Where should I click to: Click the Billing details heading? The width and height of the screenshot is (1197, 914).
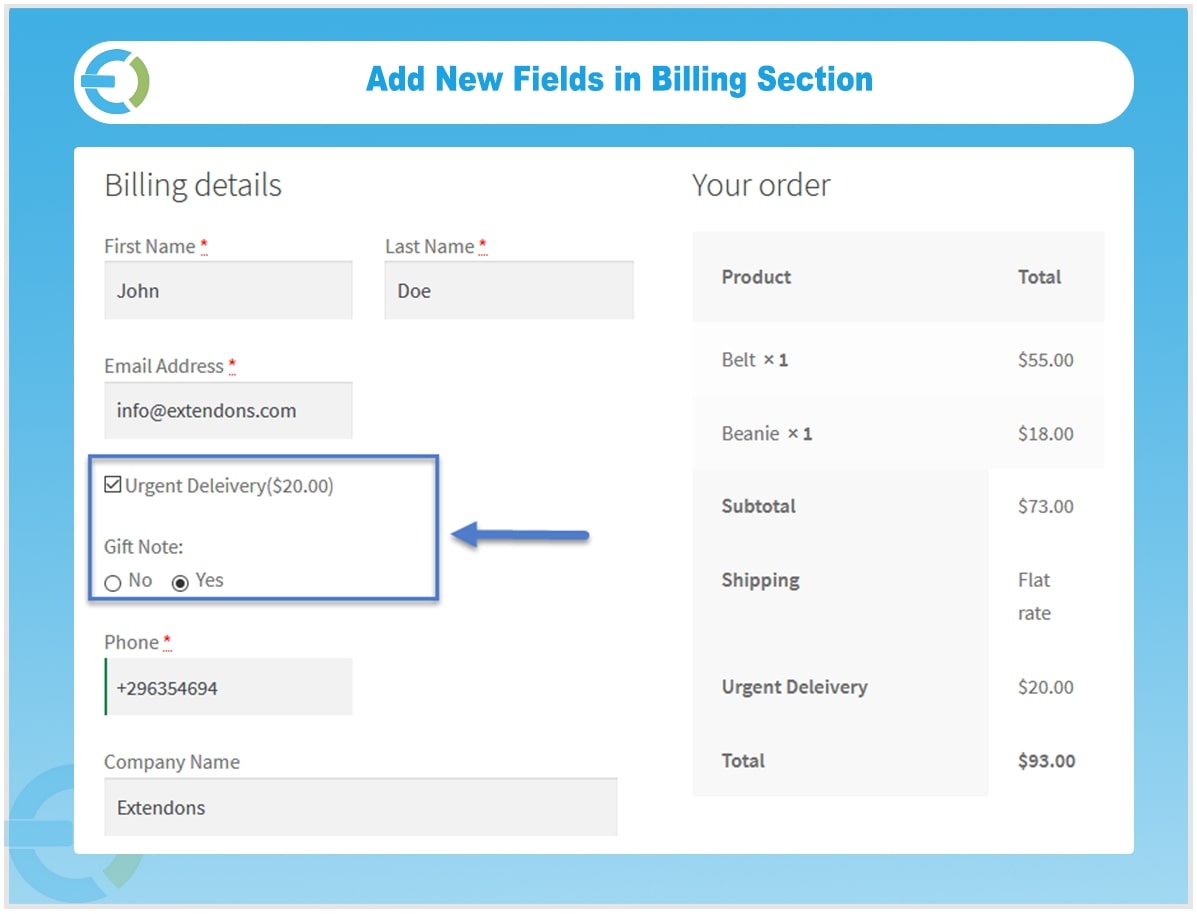(193, 185)
